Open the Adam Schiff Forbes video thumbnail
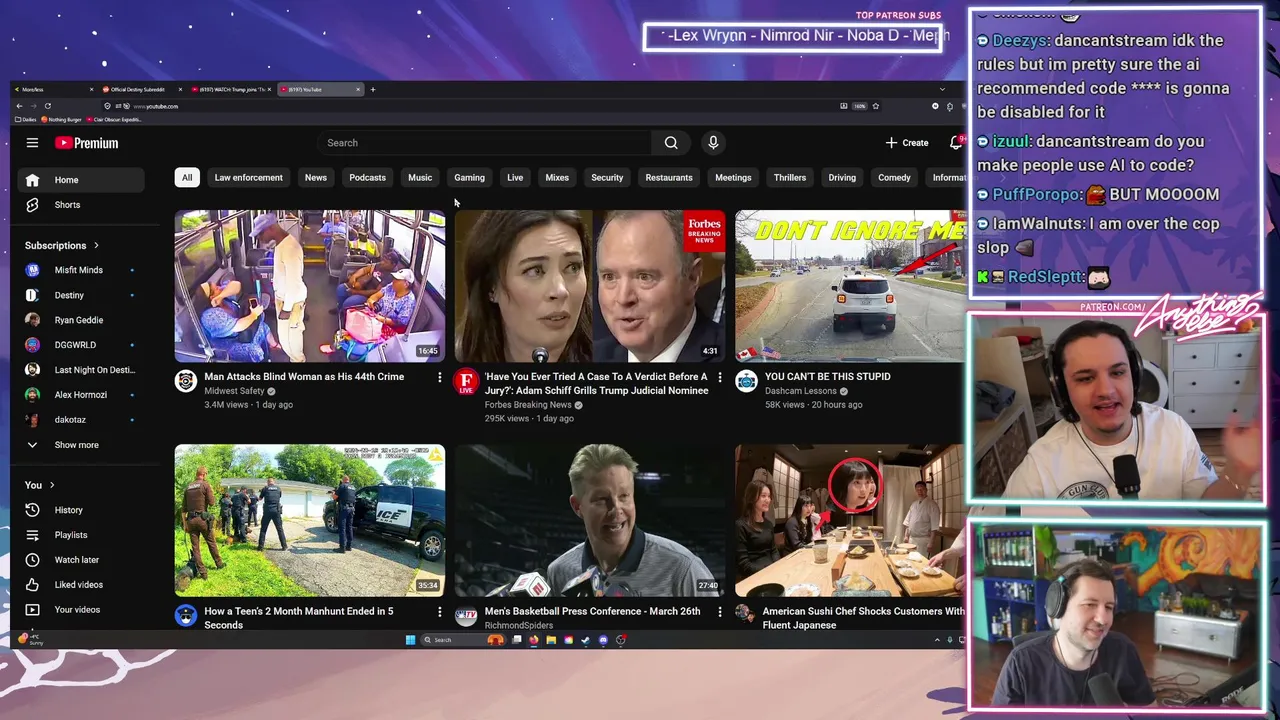The width and height of the screenshot is (1280, 720). (590, 286)
